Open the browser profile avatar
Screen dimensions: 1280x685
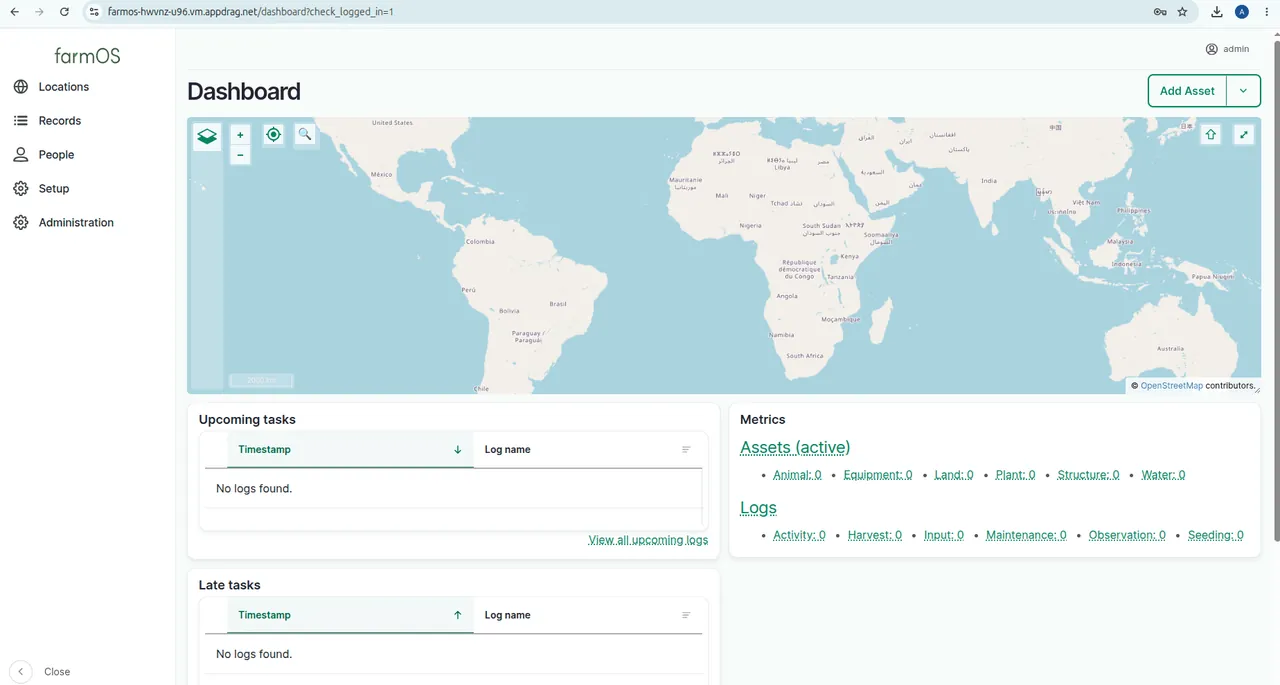[x=1242, y=12]
